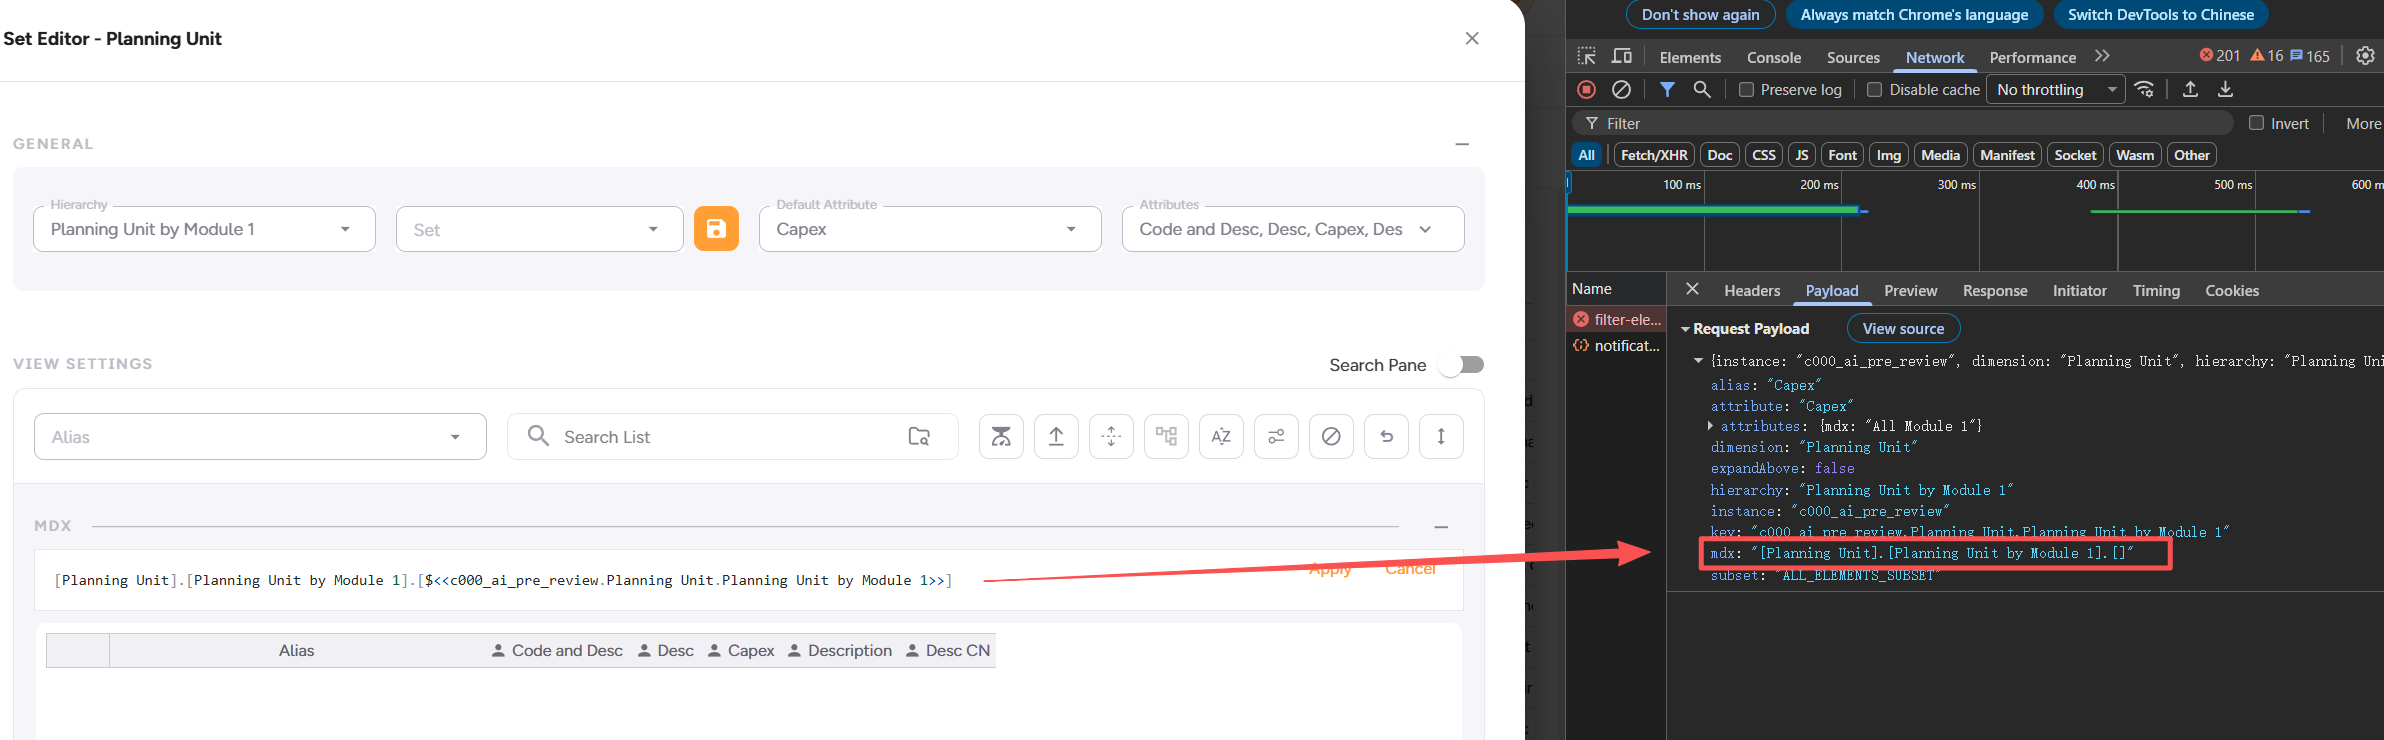2384x740 pixels.
Task: Enable the Preserve log checkbox
Action: [x=1746, y=90]
